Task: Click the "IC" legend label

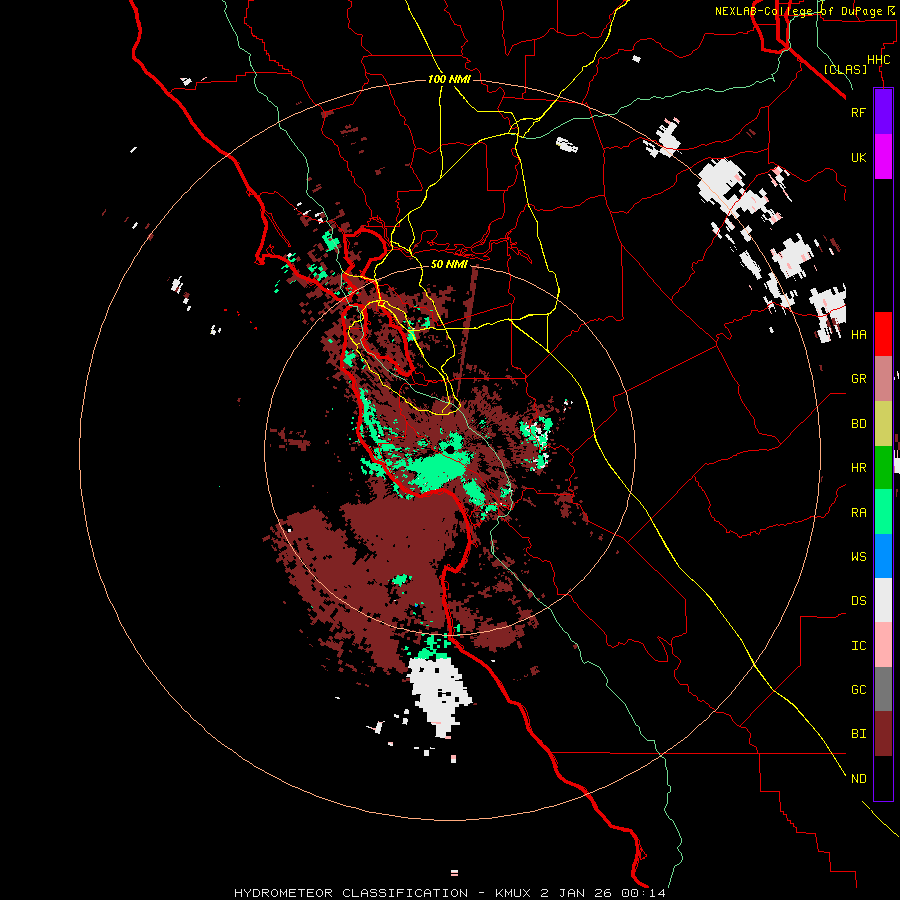Action: [858, 646]
